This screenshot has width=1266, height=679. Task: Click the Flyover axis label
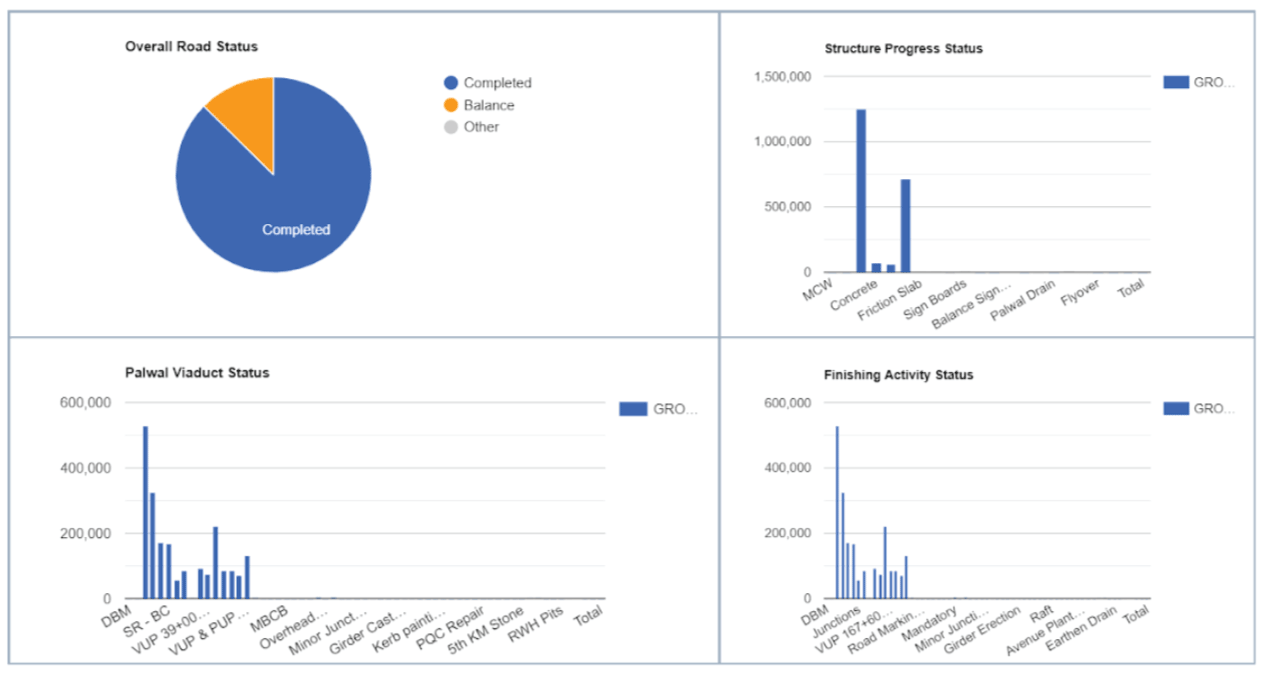coord(1080,293)
